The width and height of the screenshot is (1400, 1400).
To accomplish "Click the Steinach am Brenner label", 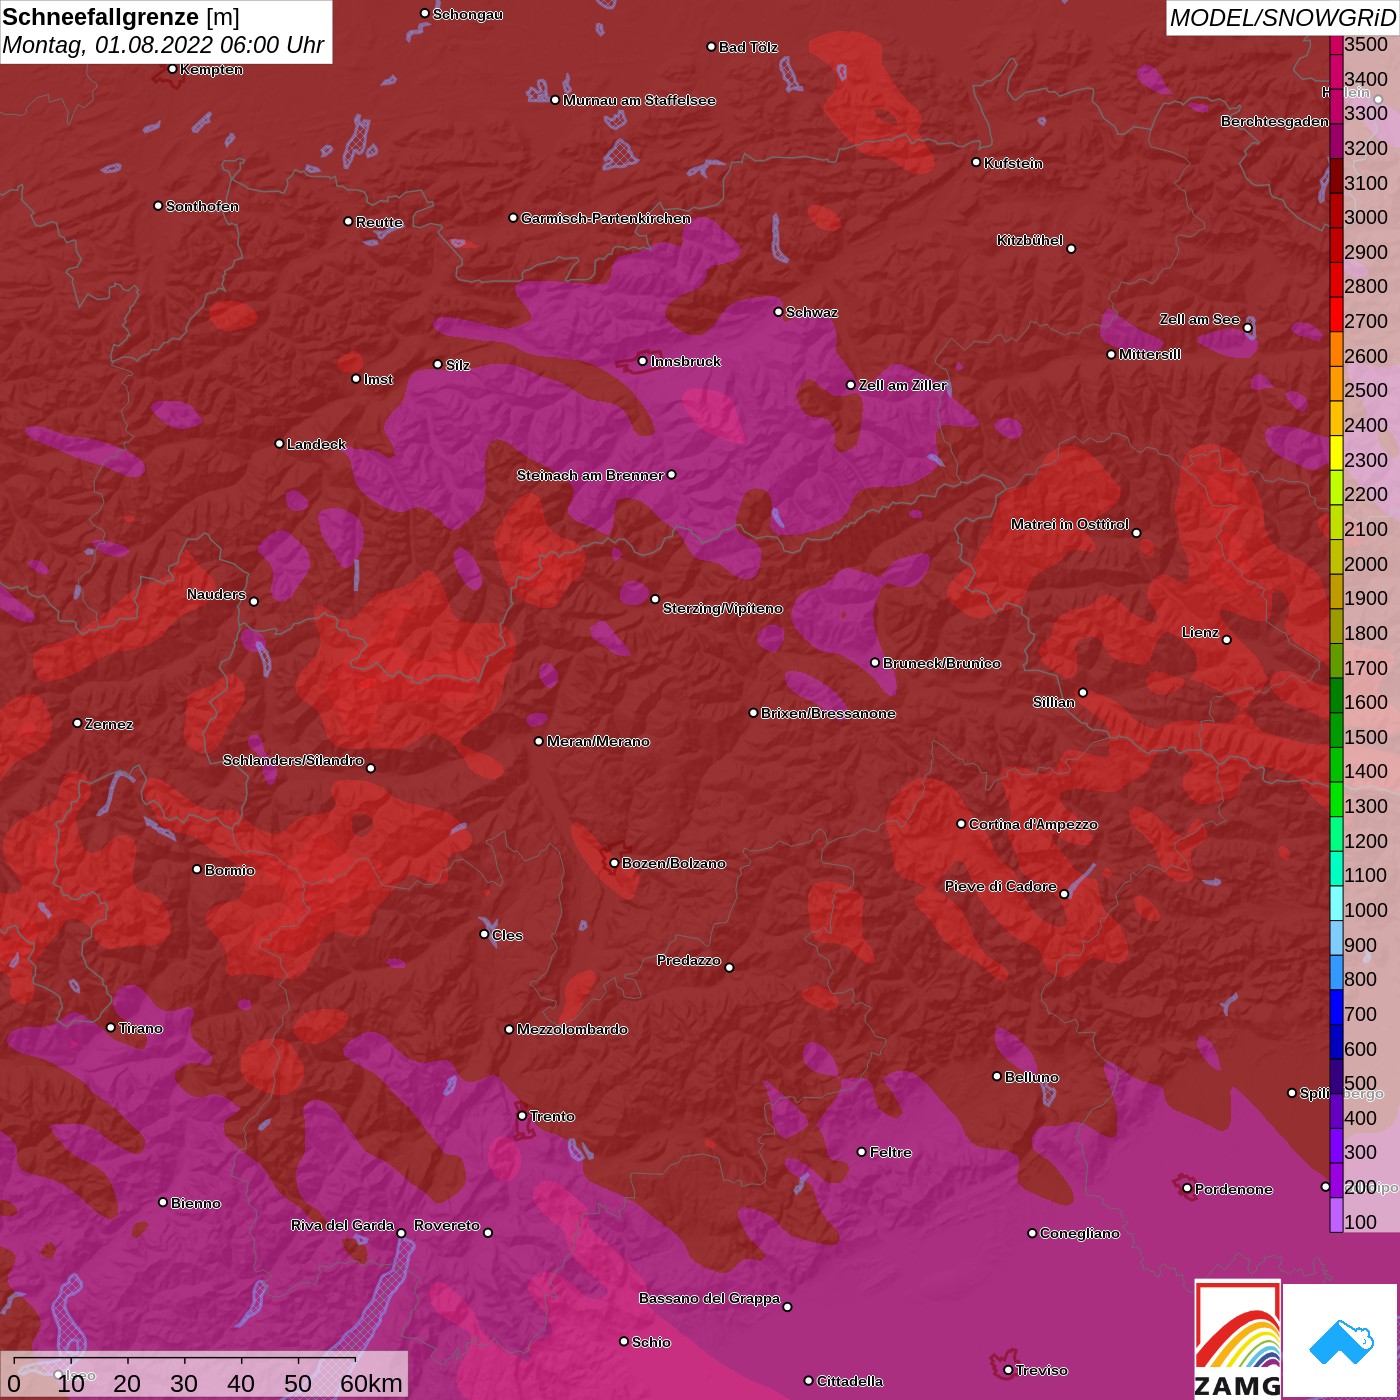I will pos(590,475).
